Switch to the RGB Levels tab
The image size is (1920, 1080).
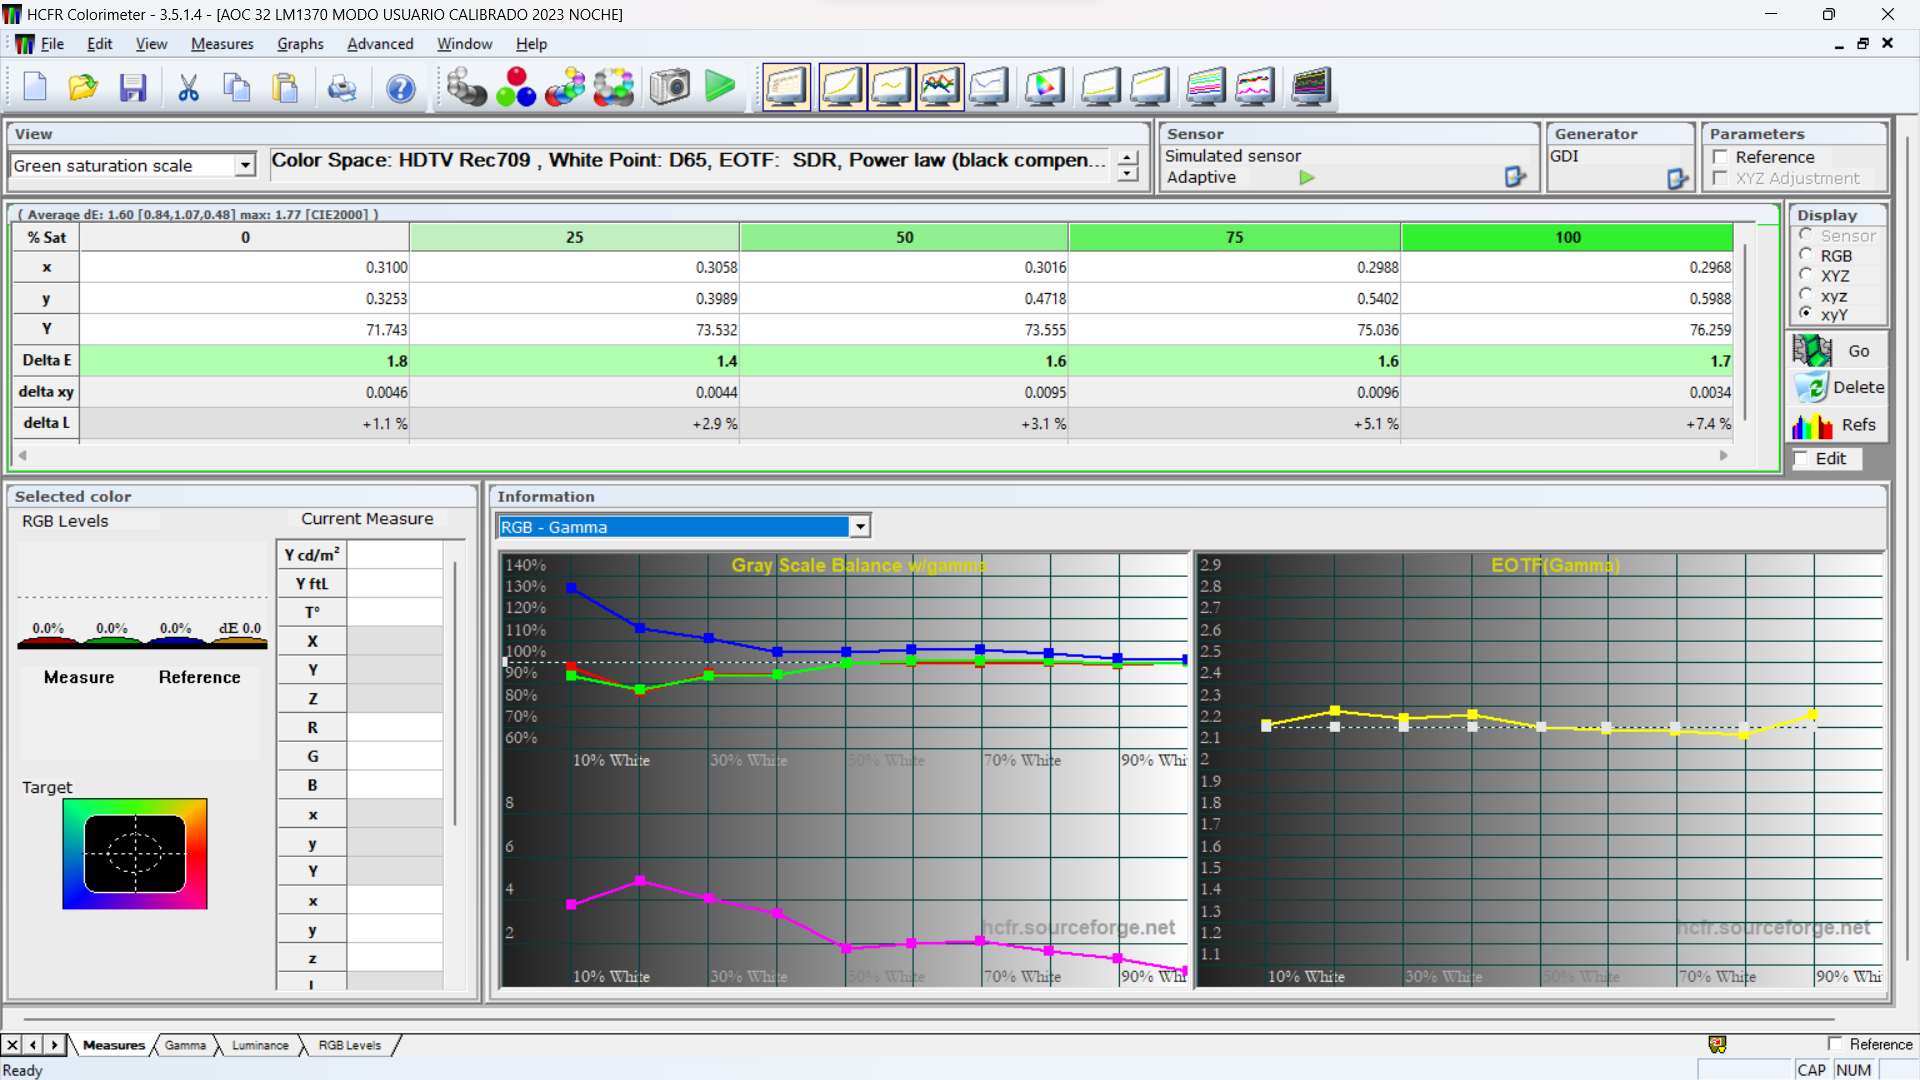tap(349, 1045)
